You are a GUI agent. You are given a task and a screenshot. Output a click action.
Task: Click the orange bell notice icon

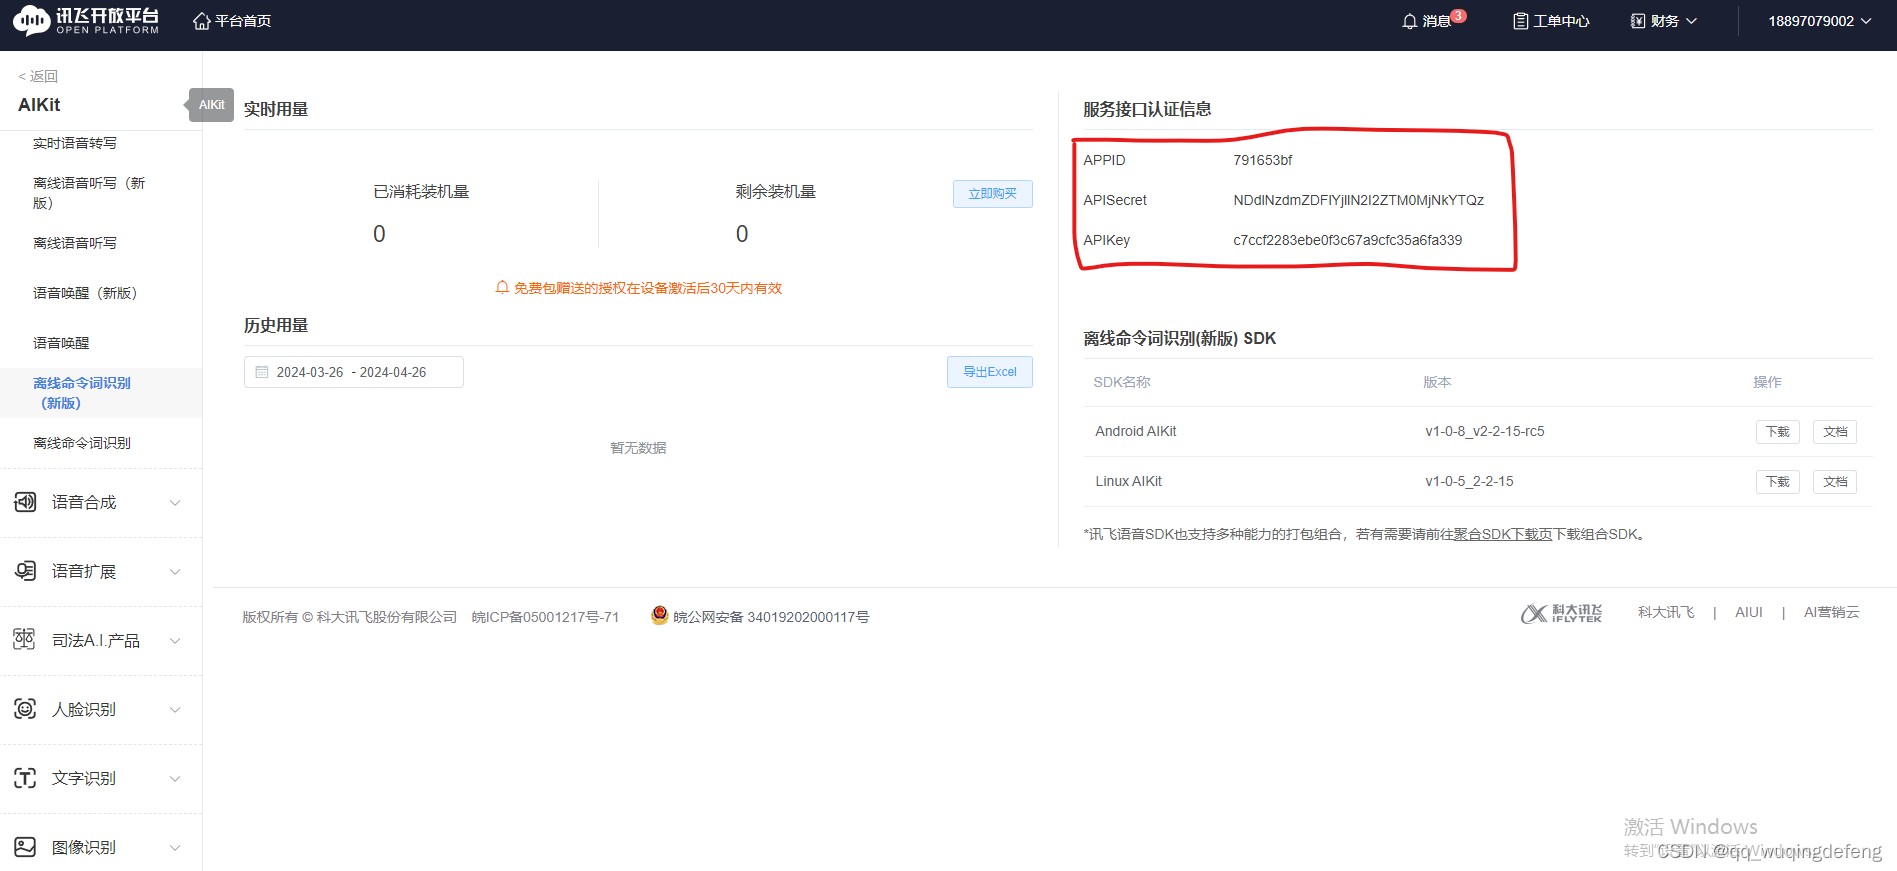(x=502, y=288)
